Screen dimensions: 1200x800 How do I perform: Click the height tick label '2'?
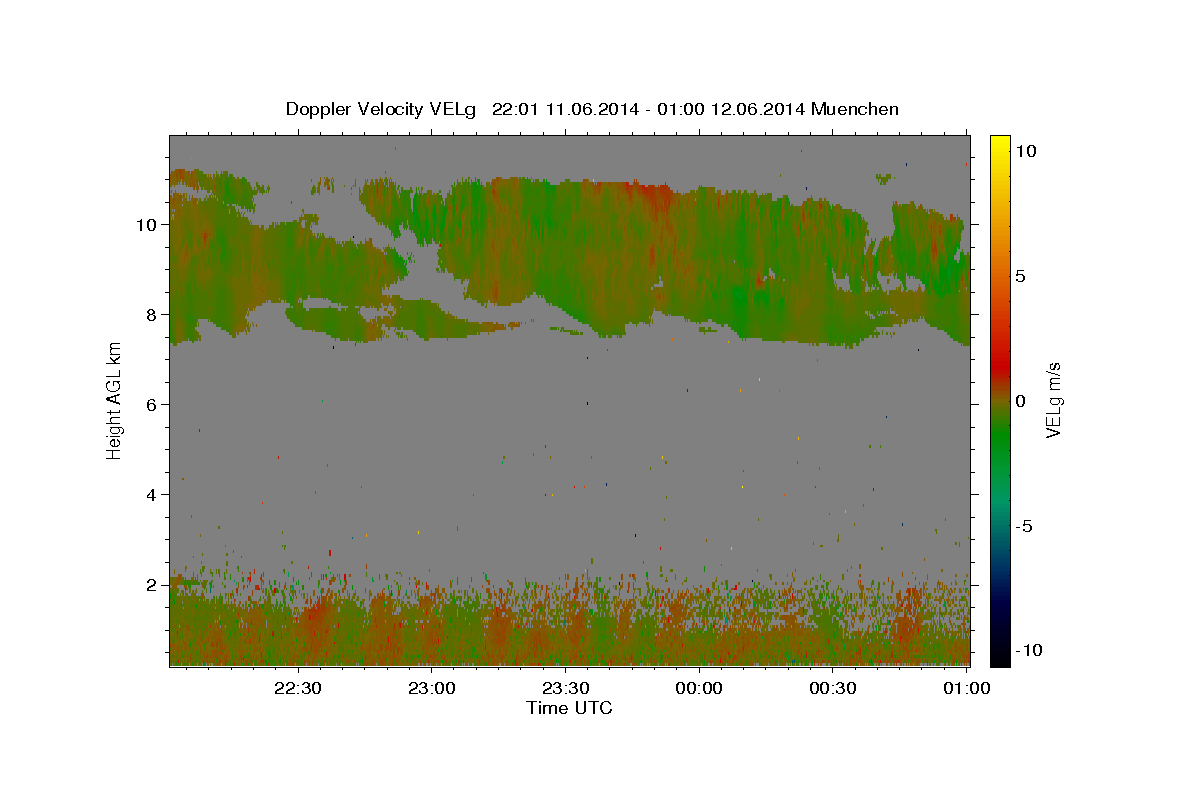[152, 585]
